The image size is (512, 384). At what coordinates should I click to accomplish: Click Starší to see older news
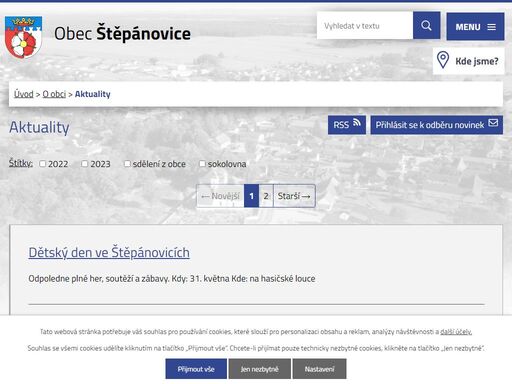coord(294,196)
